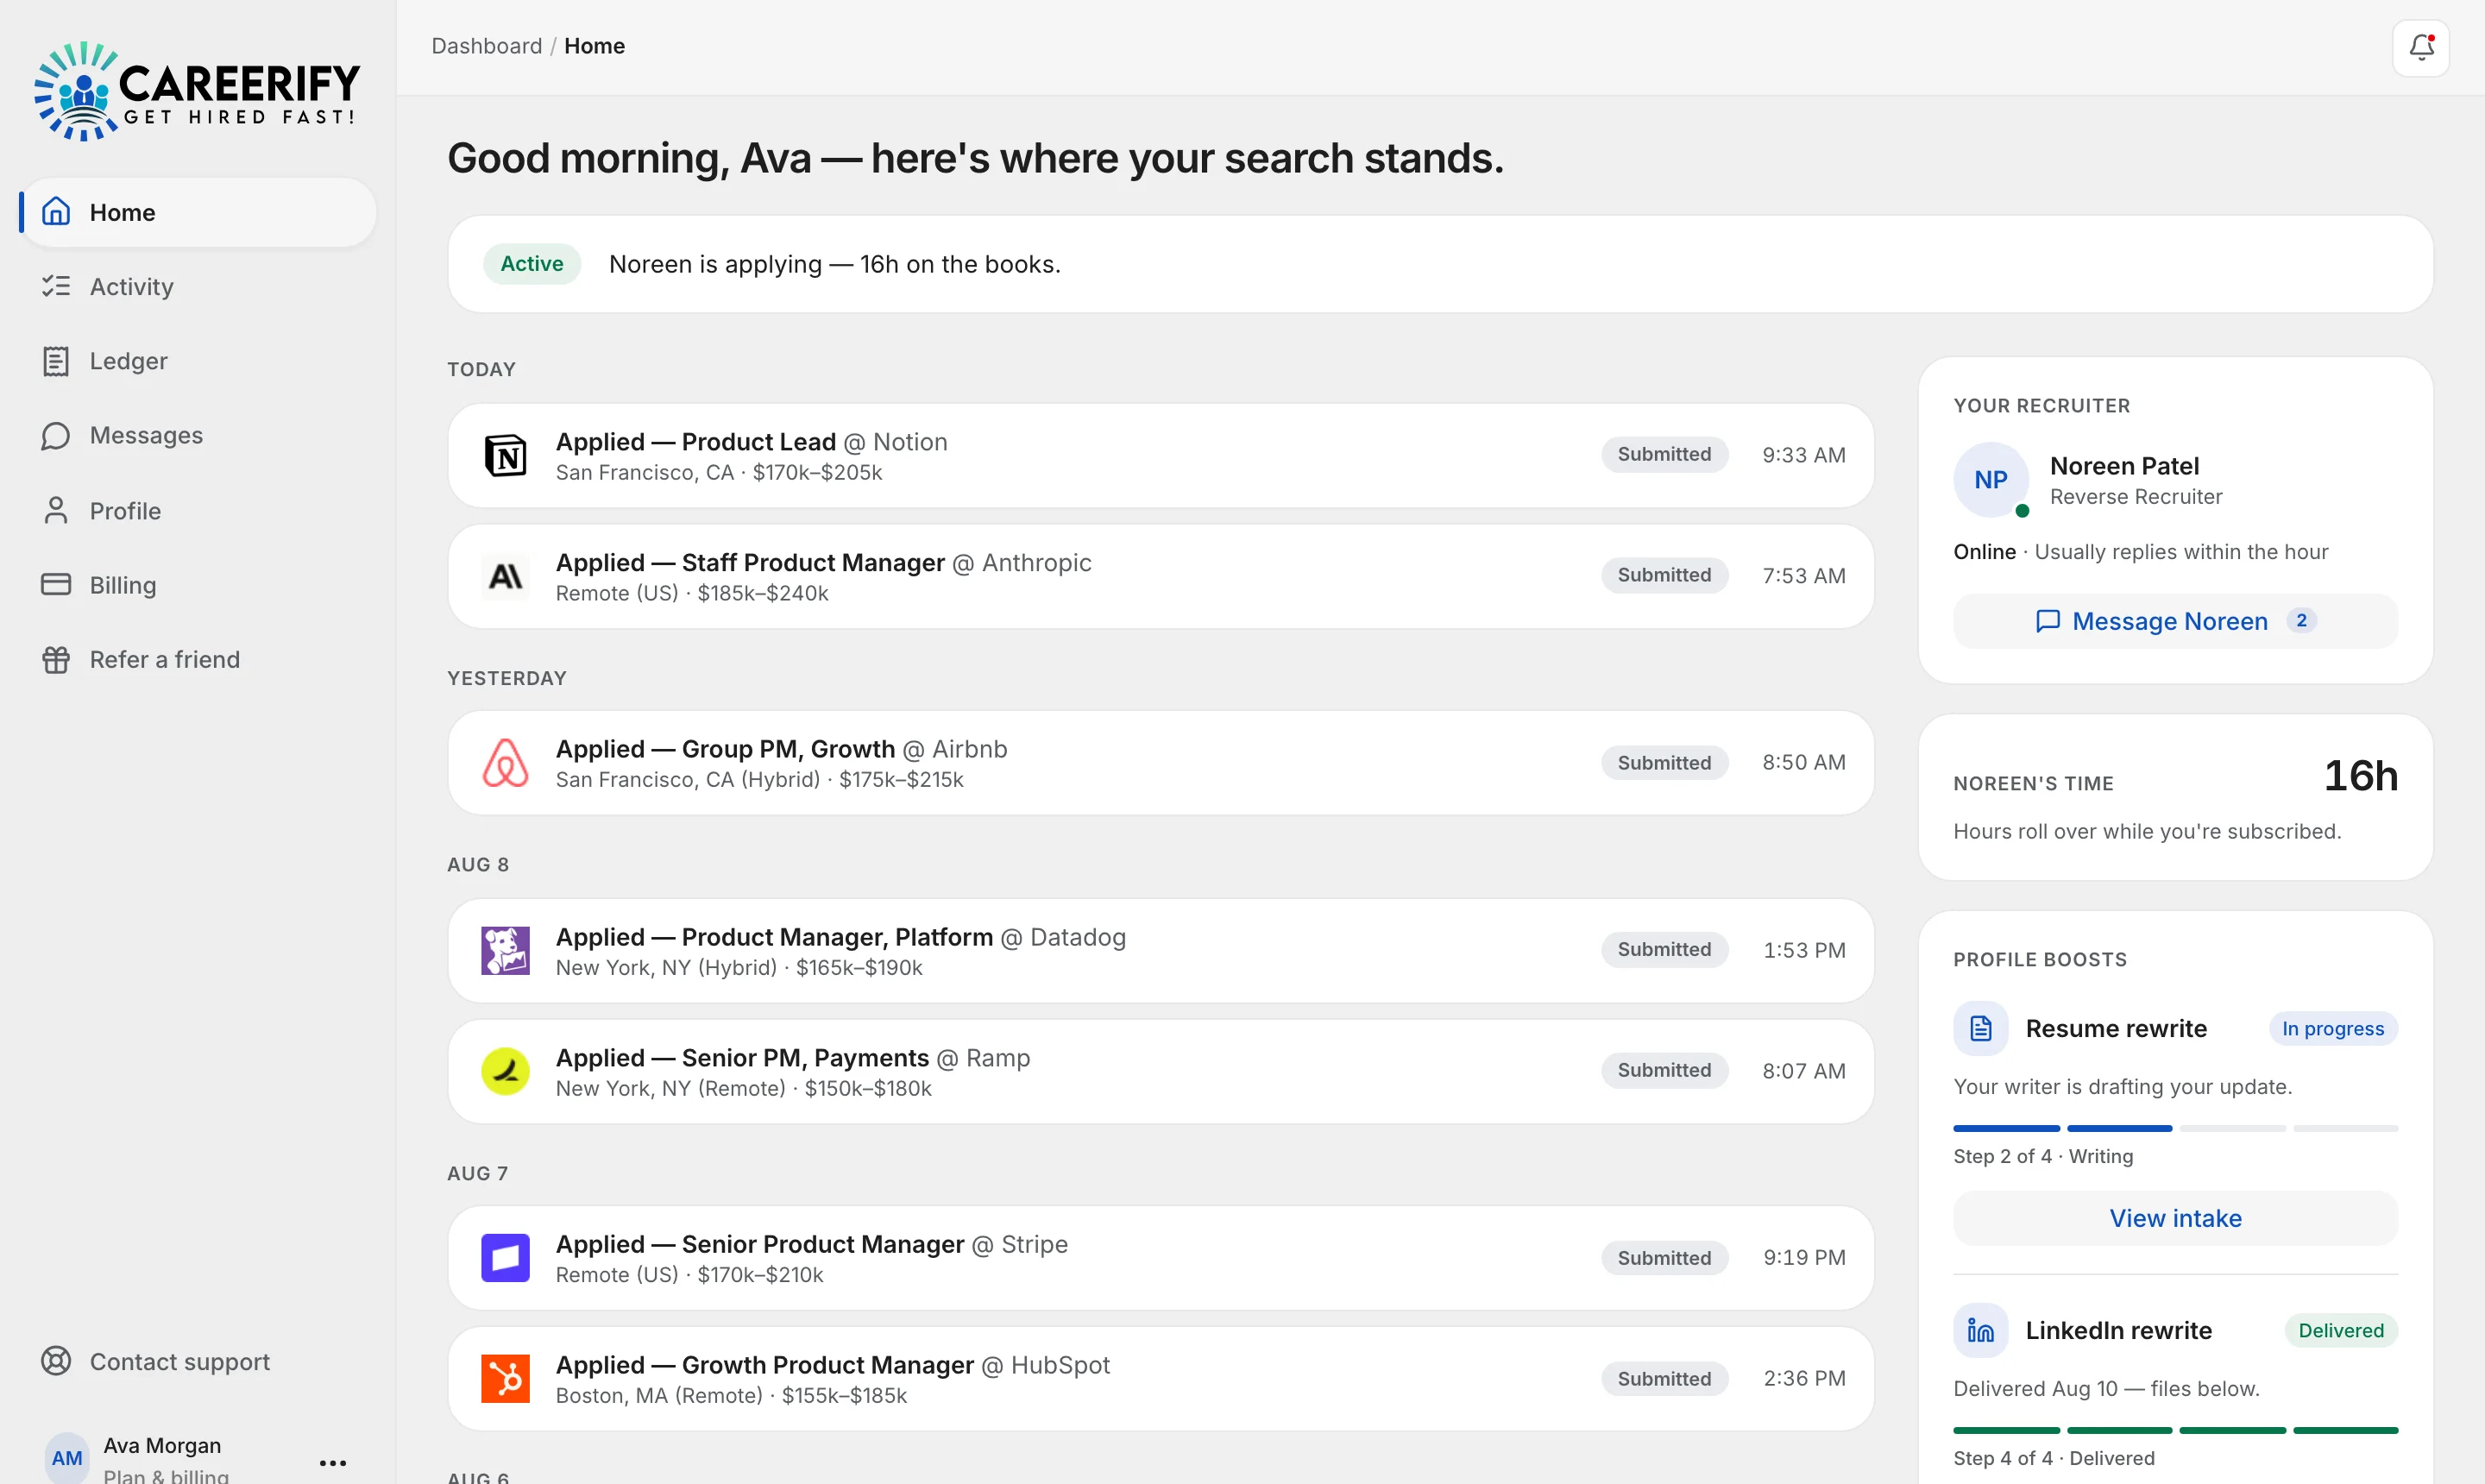Click 'Hours roll over while you're subscribed.'

[x=2146, y=831]
